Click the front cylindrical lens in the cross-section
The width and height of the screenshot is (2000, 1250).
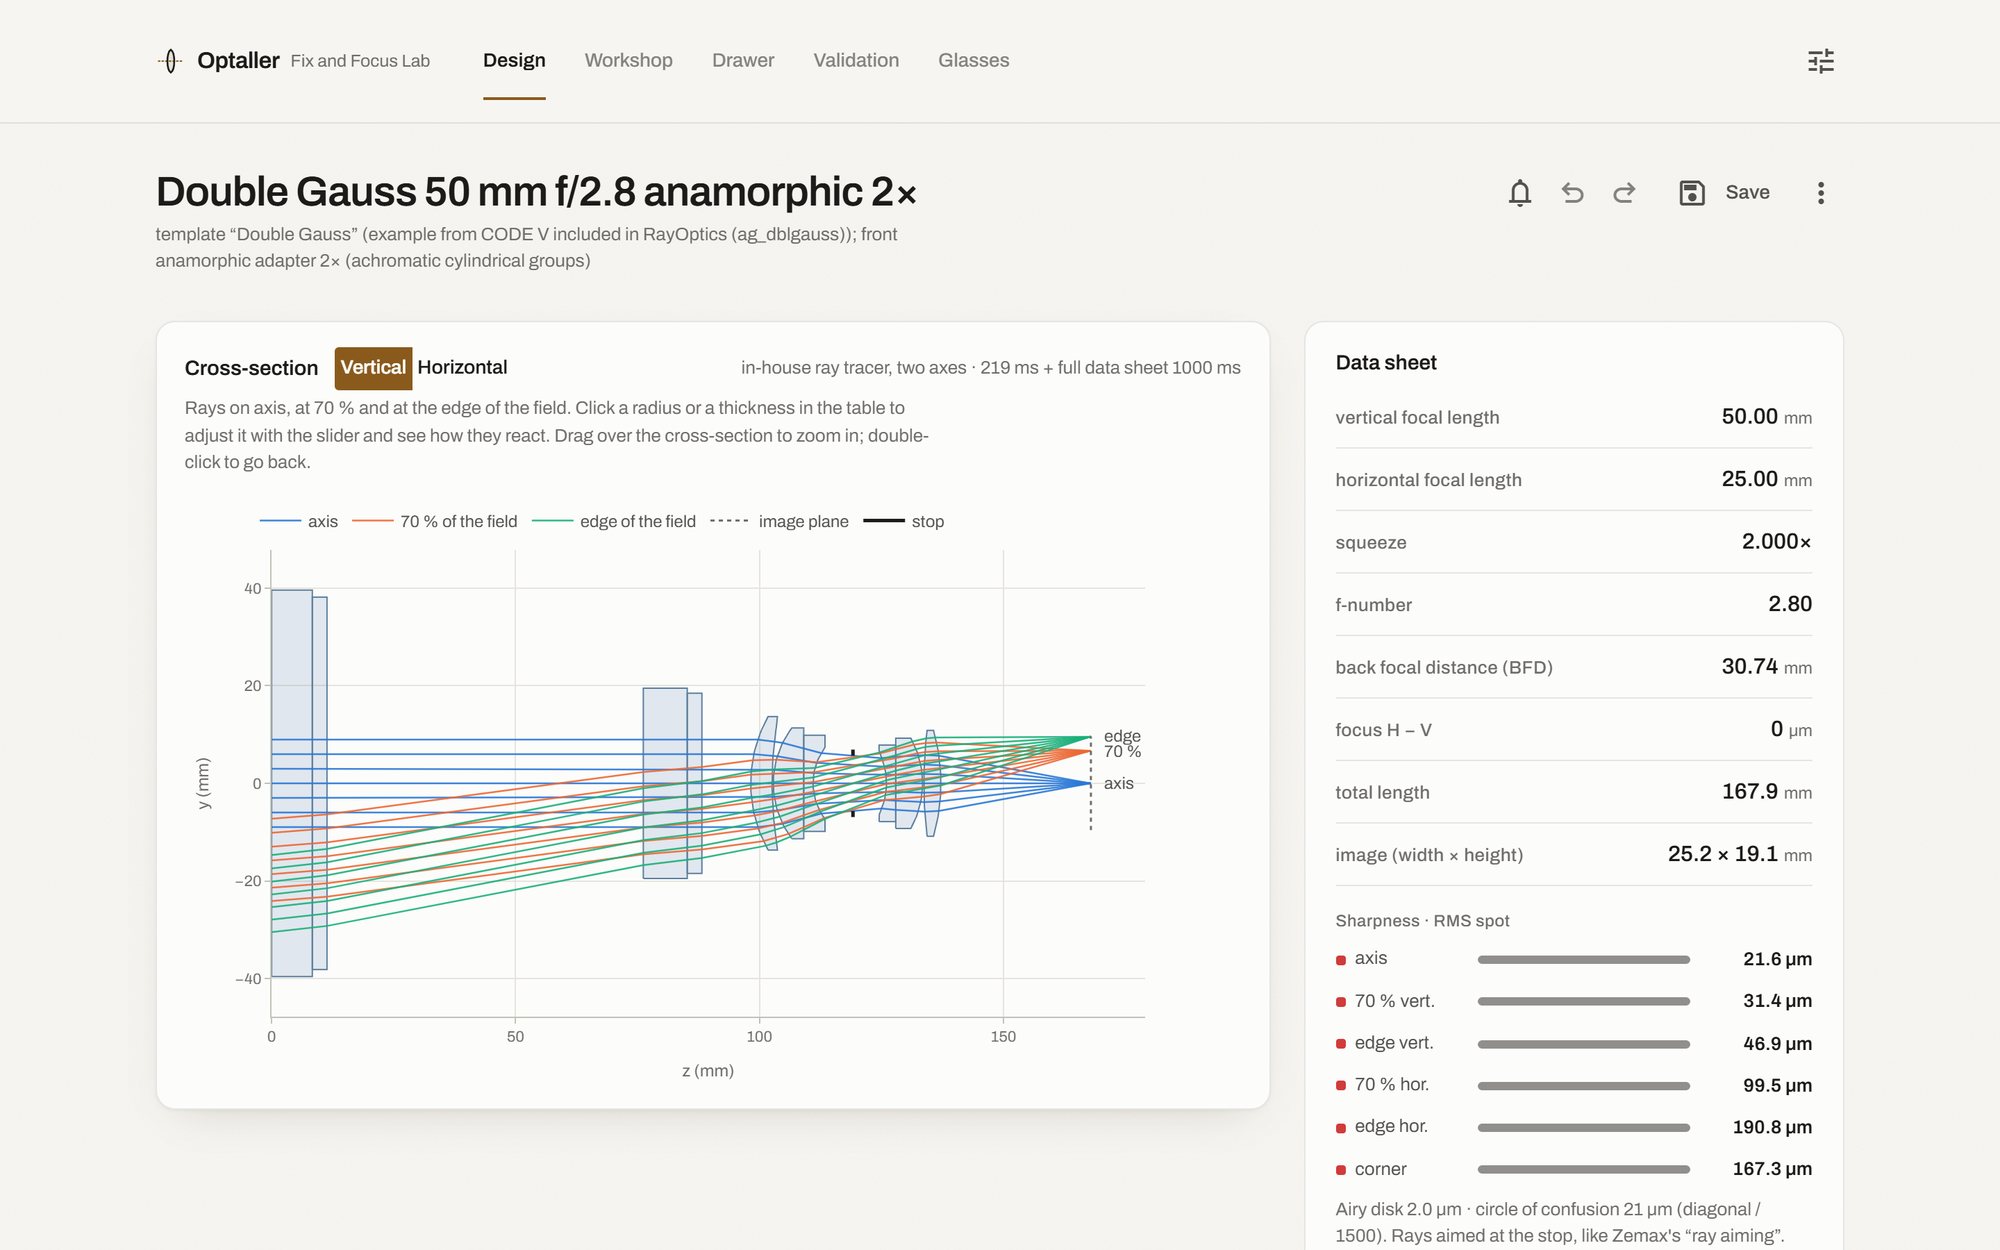pos(291,783)
